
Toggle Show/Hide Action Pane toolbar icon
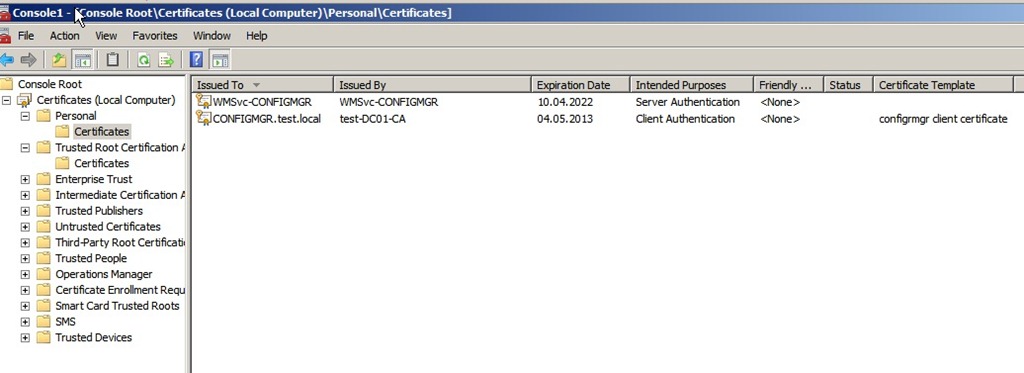point(220,60)
